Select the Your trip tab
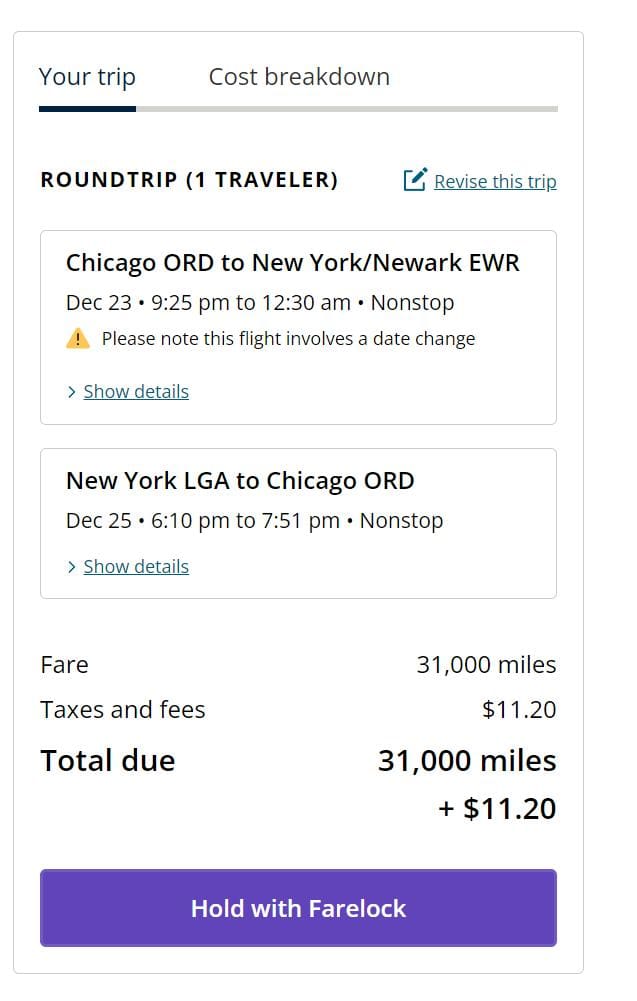 coord(86,76)
